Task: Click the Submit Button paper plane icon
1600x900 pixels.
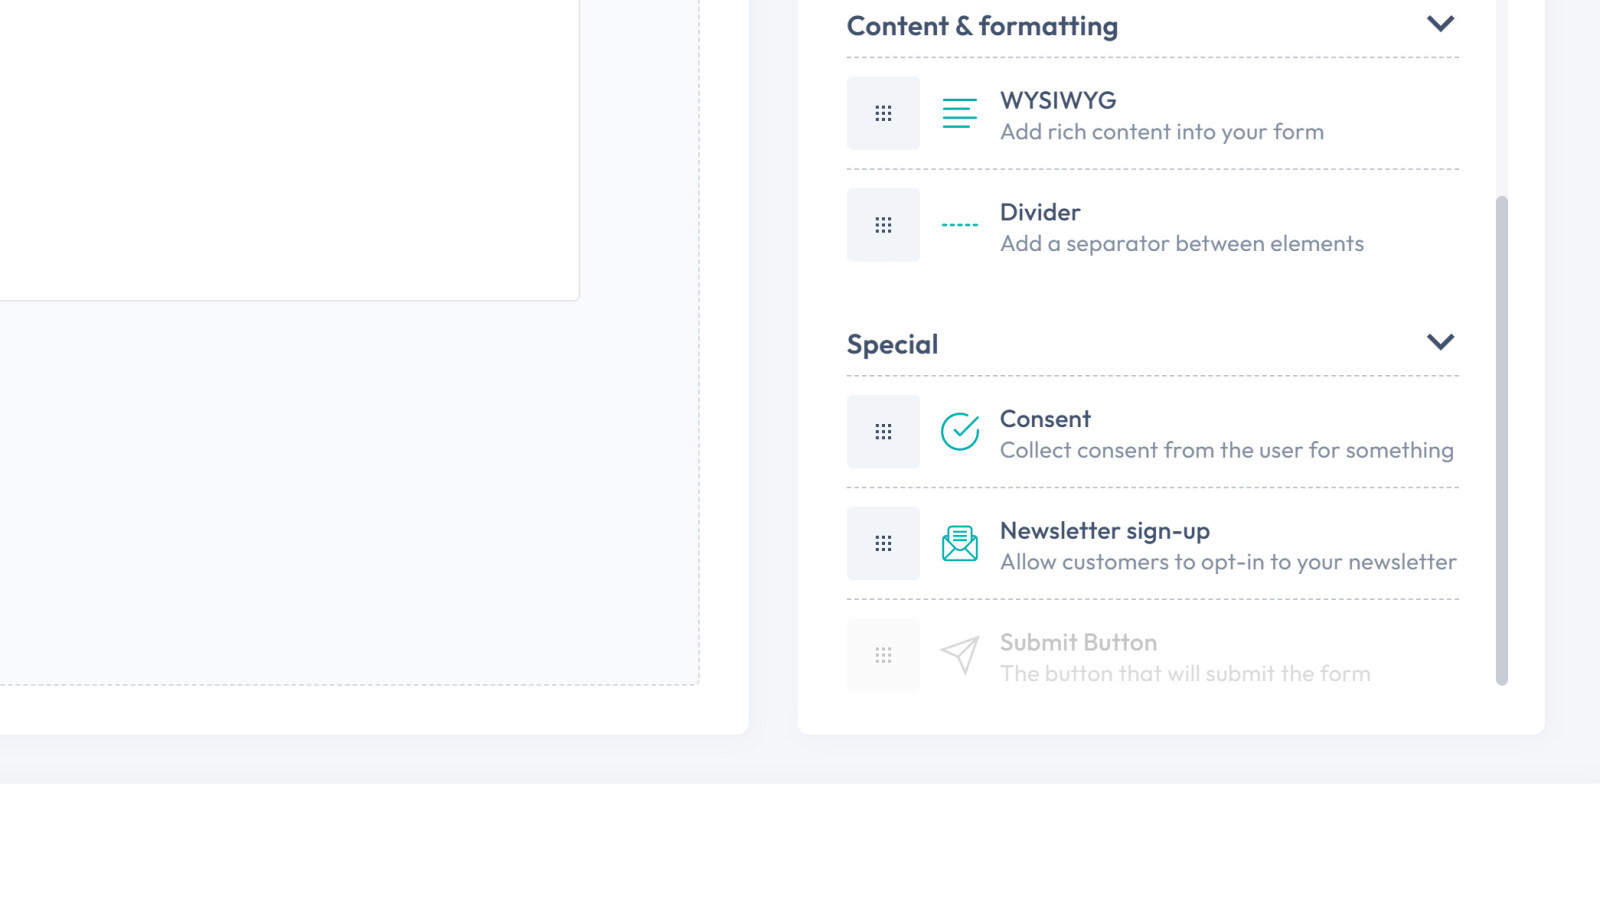Action: point(959,656)
